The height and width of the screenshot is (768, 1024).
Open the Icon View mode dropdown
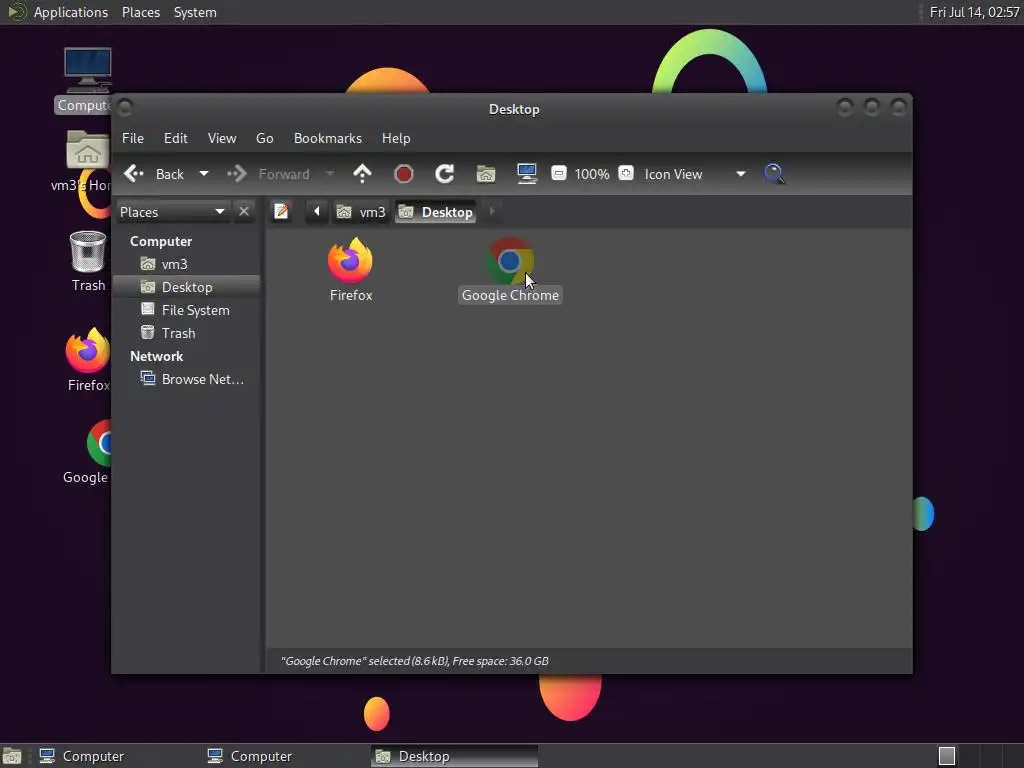[695, 174]
